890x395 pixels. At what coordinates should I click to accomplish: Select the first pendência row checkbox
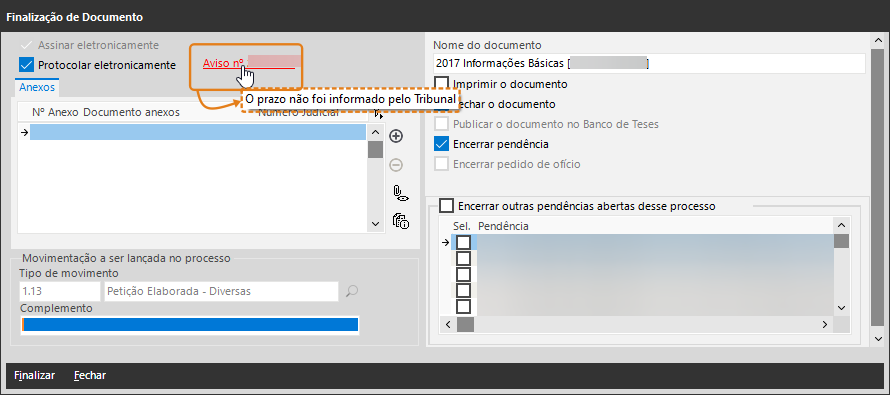click(464, 242)
